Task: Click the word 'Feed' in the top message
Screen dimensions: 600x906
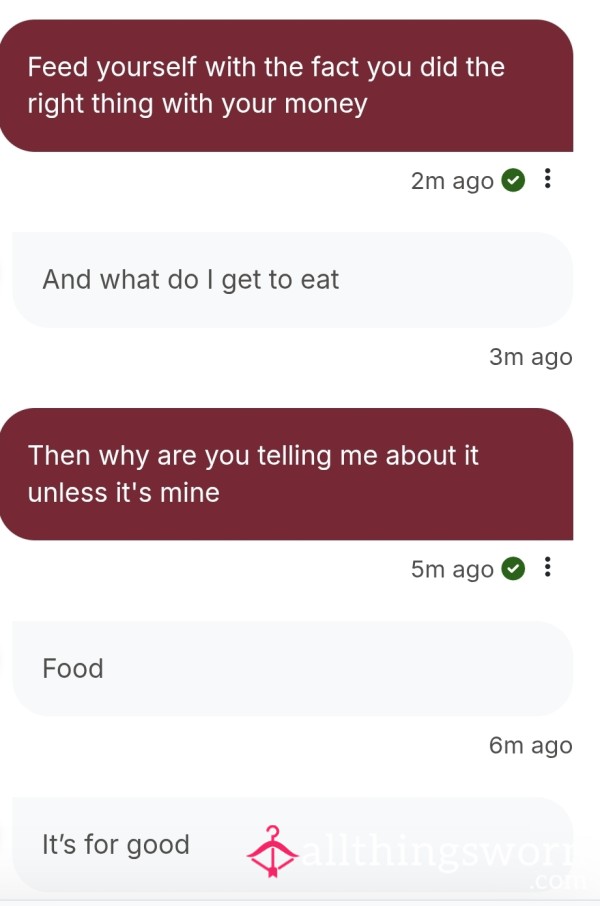Action: click(57, 67)
